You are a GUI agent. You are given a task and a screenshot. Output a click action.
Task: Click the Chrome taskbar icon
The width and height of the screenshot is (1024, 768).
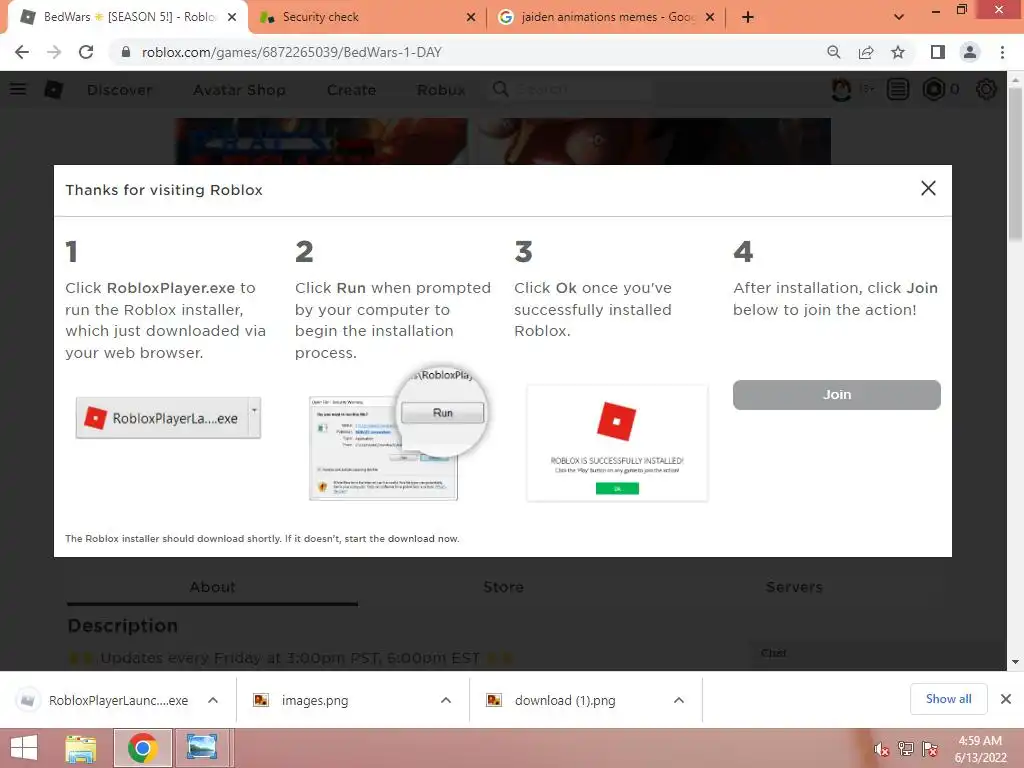point(143,748)
